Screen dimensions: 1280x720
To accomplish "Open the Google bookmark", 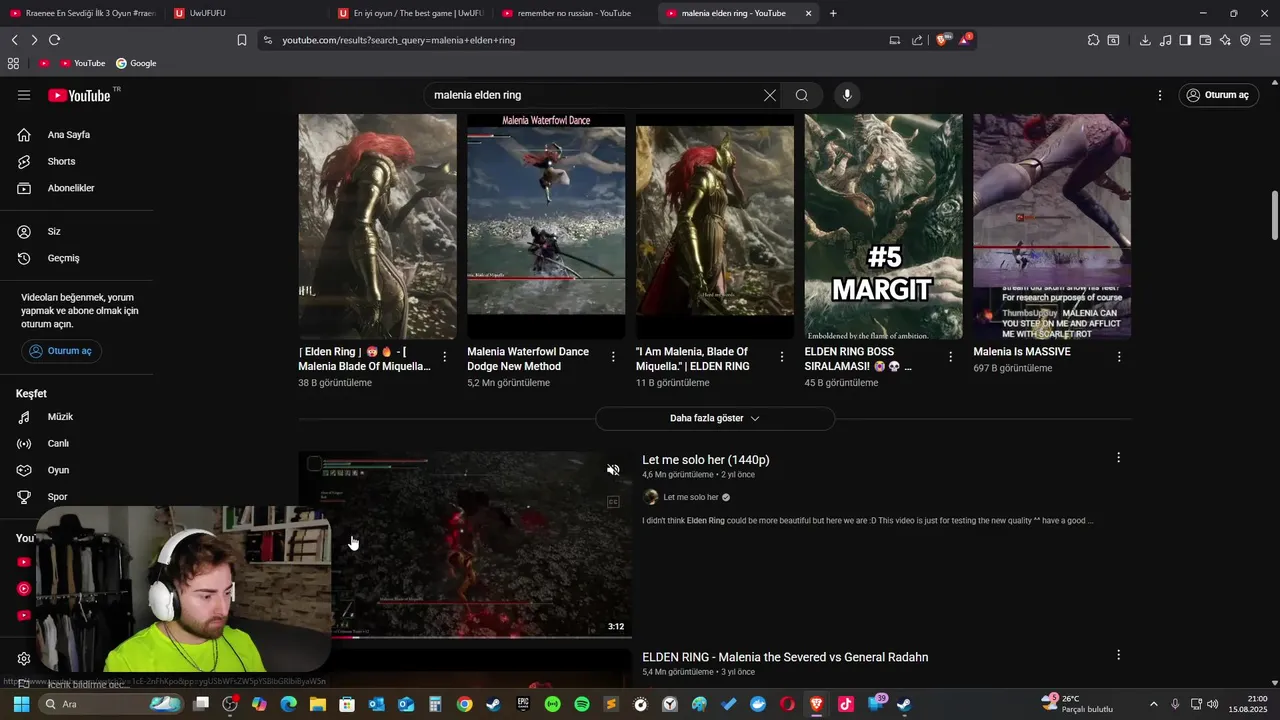I will [x=136, y=63].
